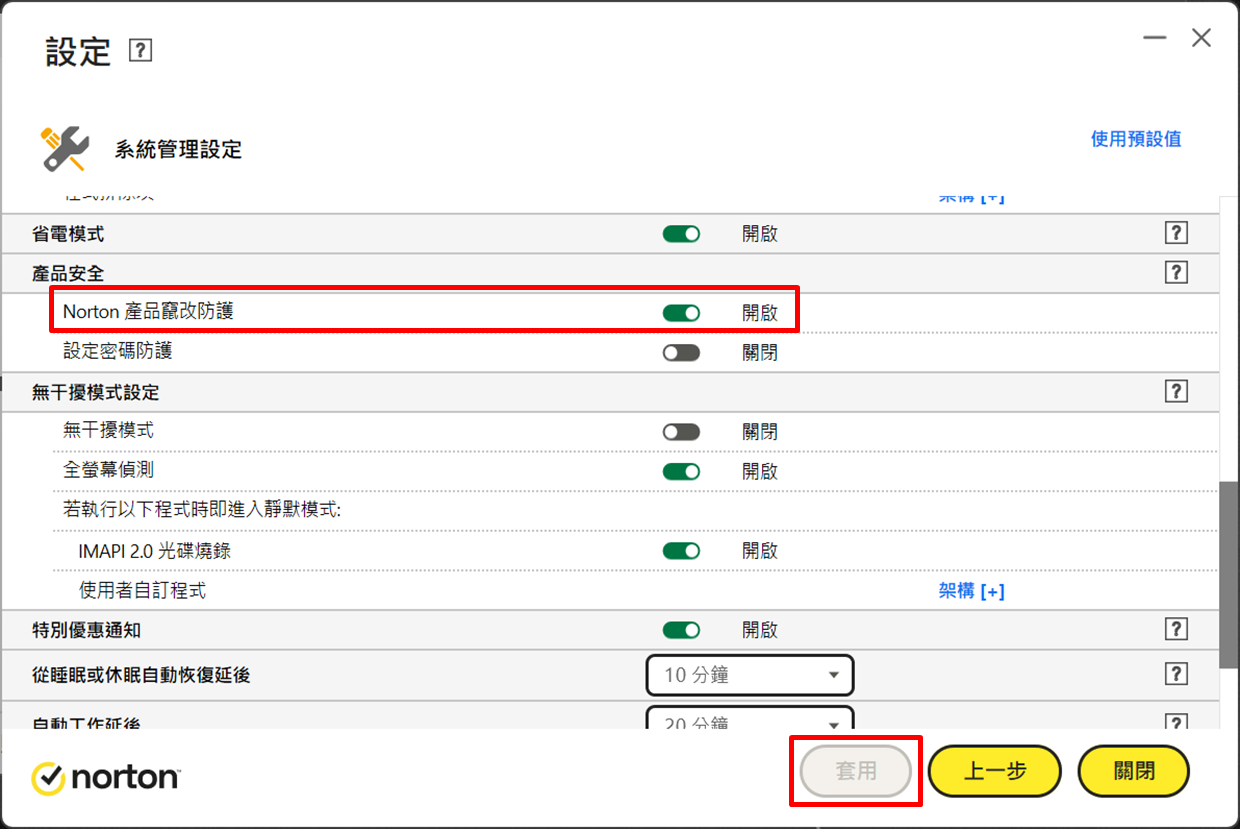Turn off 省電模式 toggle
The image size is (1240, 829).
[x=681, y=234]
